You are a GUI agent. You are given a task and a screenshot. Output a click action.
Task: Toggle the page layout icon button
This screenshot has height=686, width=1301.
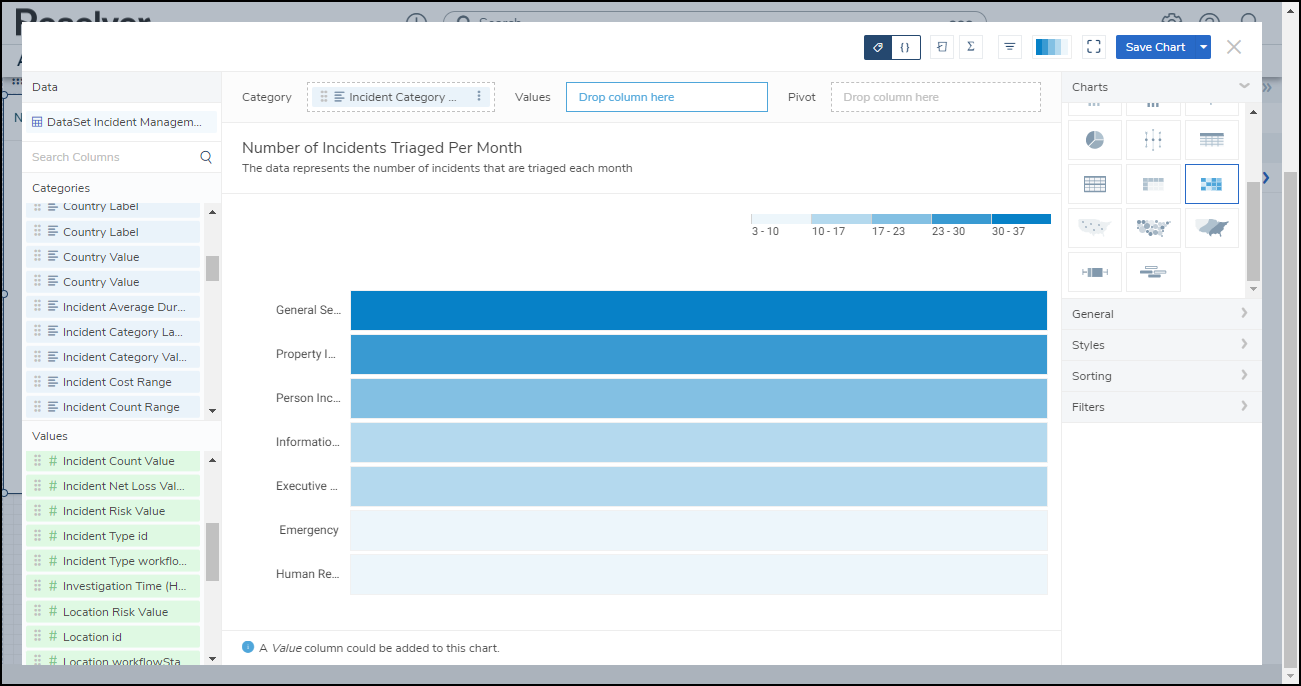click(941, 47)
